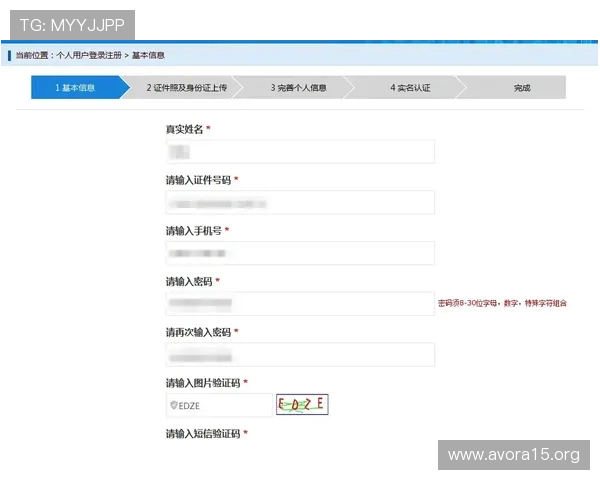Click the 真实姓名 input field
The image size is (600, 480).
[300, 152]
